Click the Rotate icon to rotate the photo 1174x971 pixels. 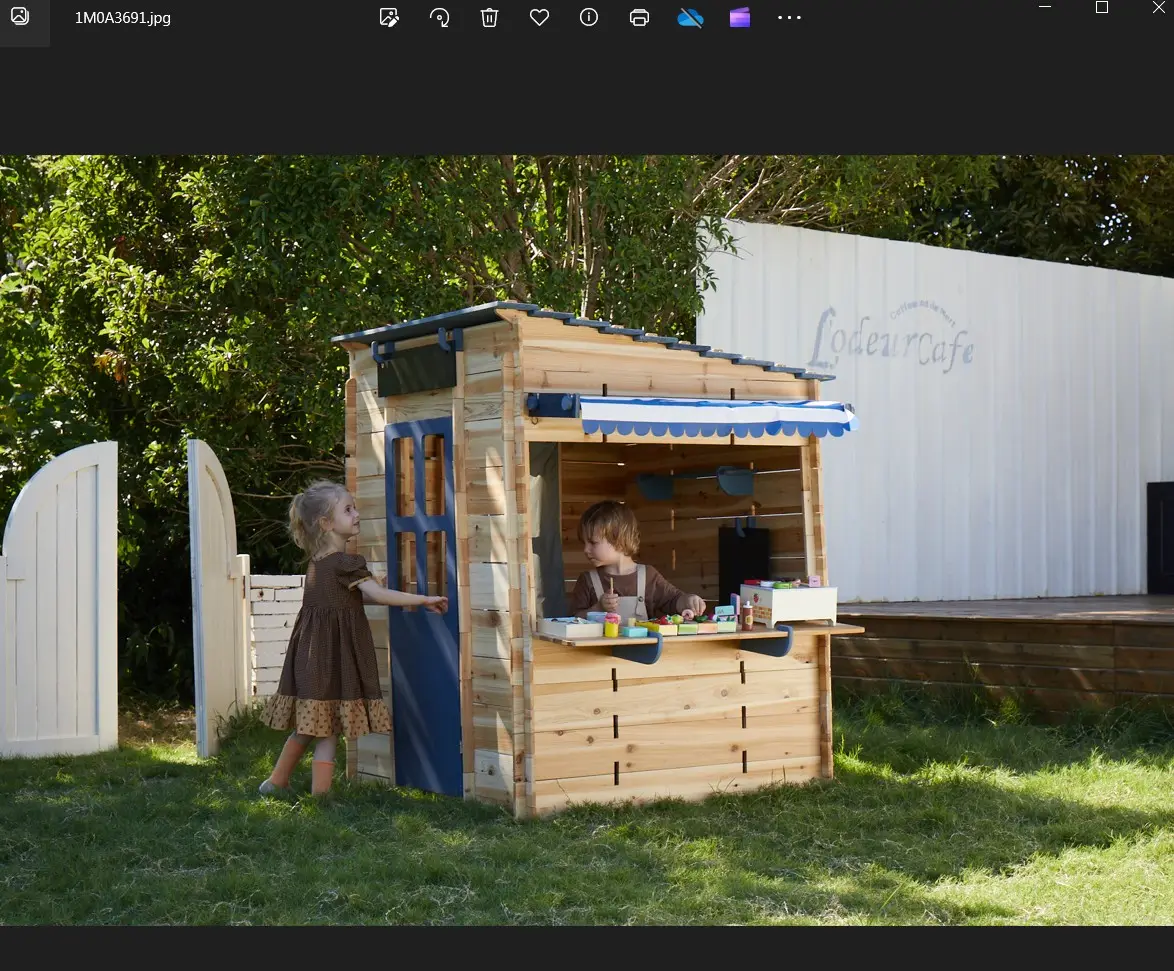[x=439, y=17]
